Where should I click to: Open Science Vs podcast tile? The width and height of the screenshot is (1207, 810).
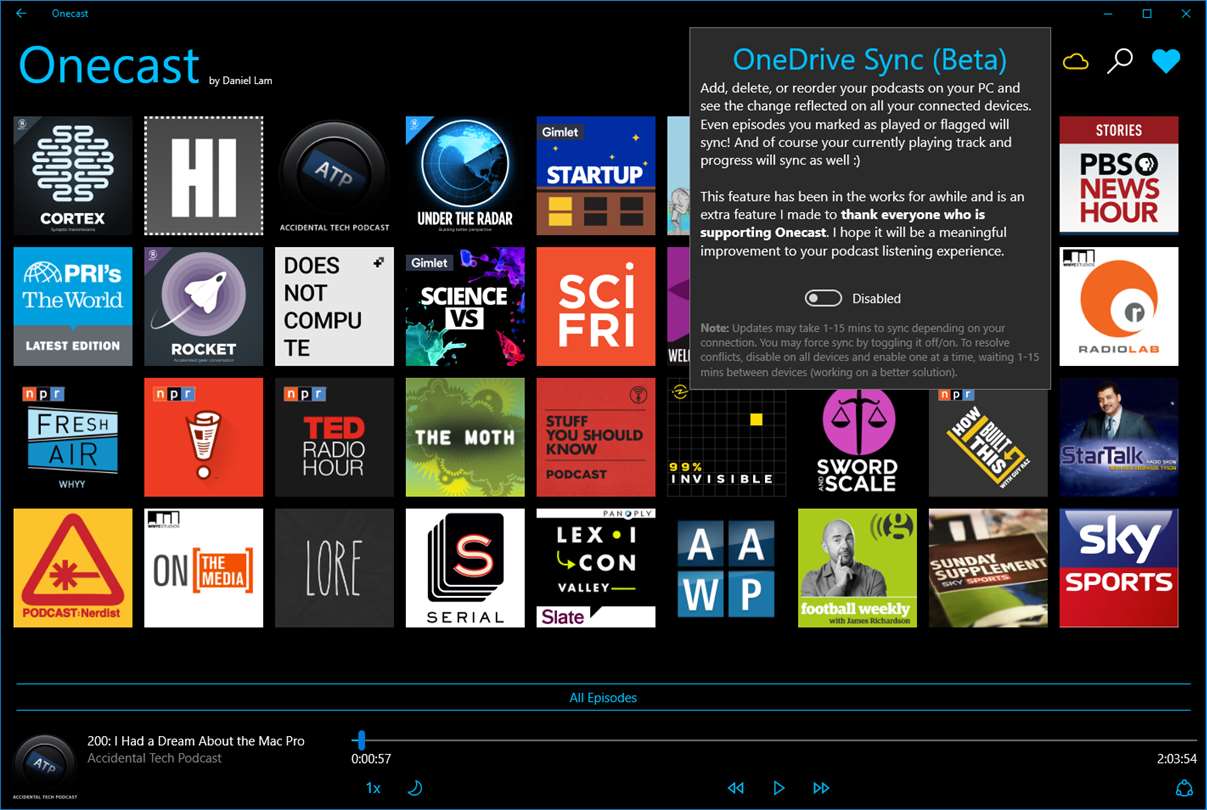point(465,306)
